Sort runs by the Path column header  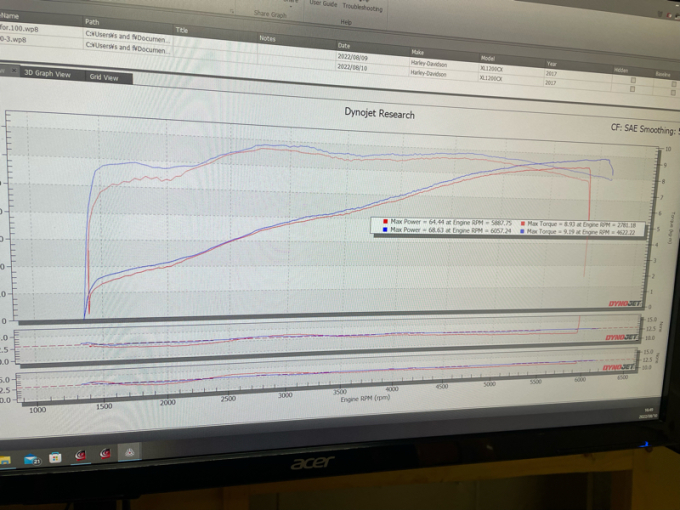[x=92, y=22]
